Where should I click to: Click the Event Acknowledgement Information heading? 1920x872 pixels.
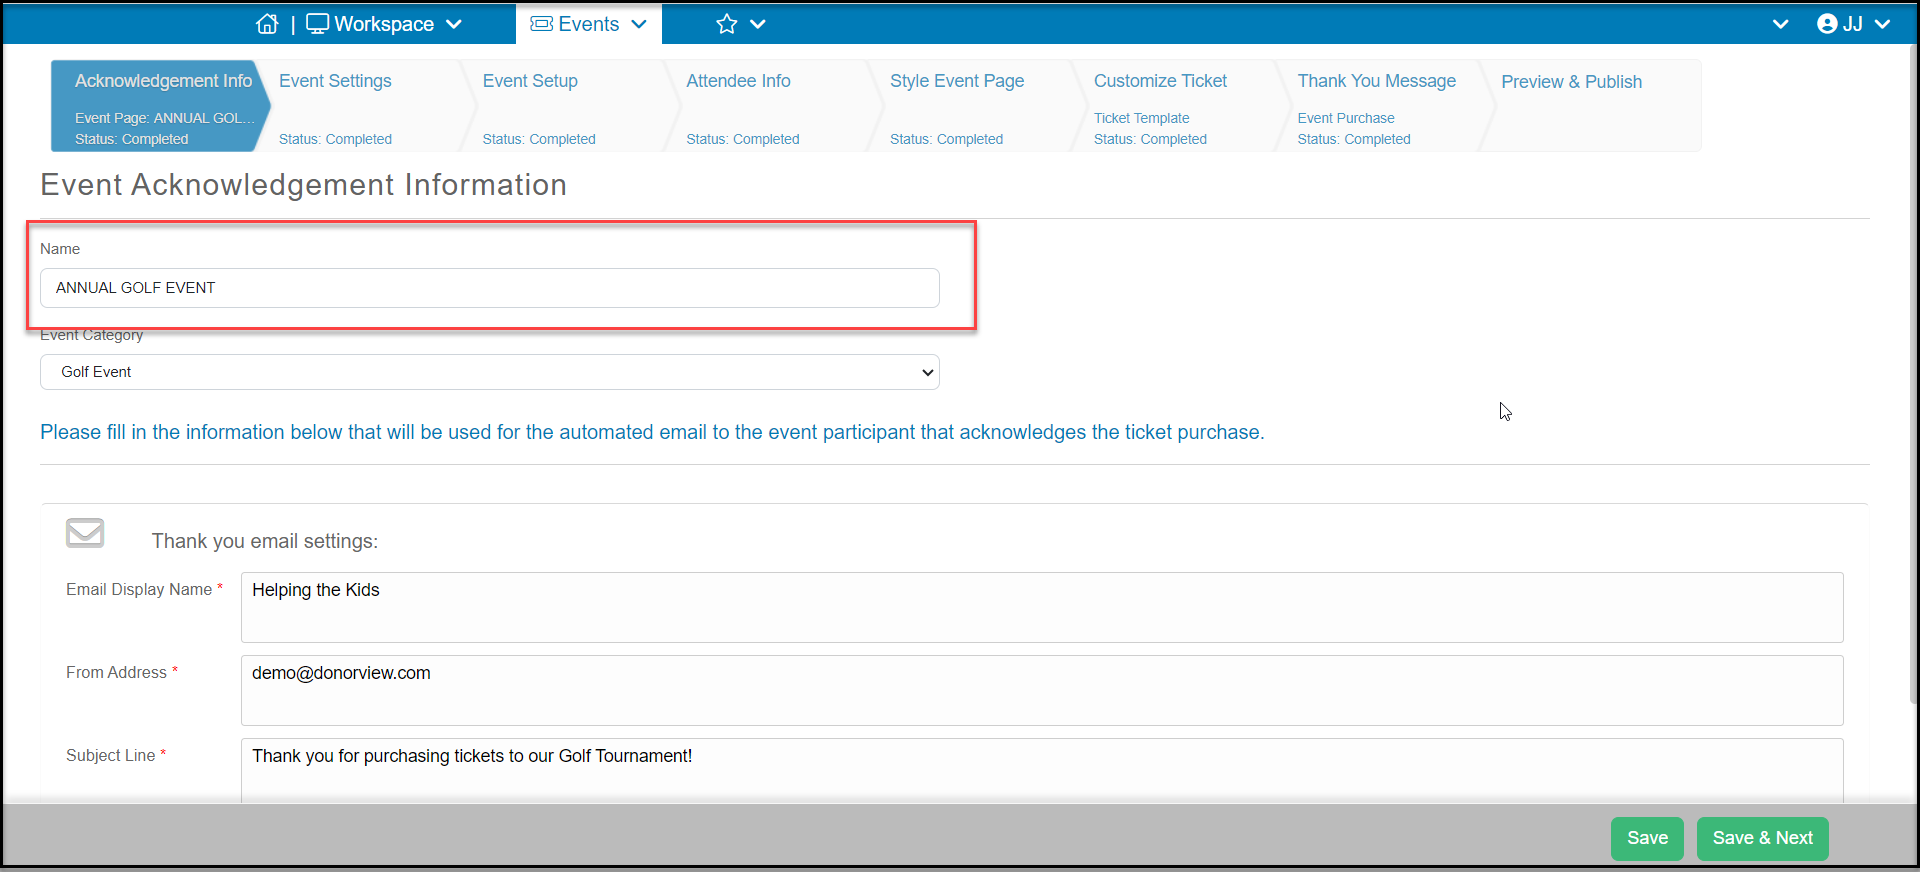[x=303, y=185]
